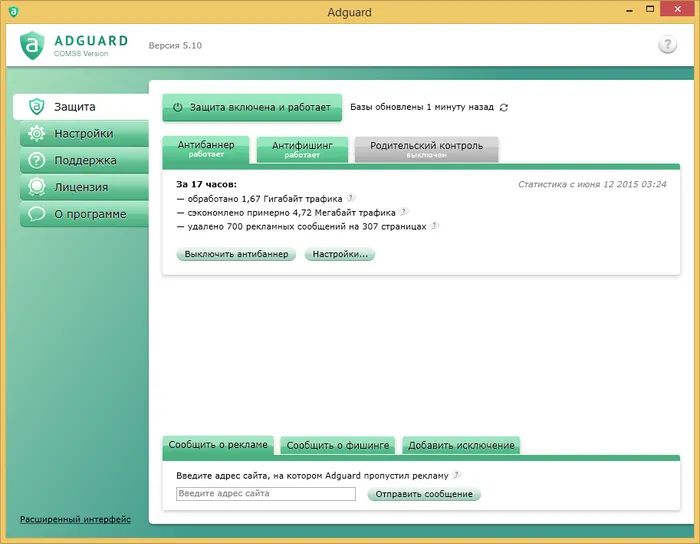Screen dimensions: 700x544
Task: Open help via the question mark icon
Action: click(667, 45)
